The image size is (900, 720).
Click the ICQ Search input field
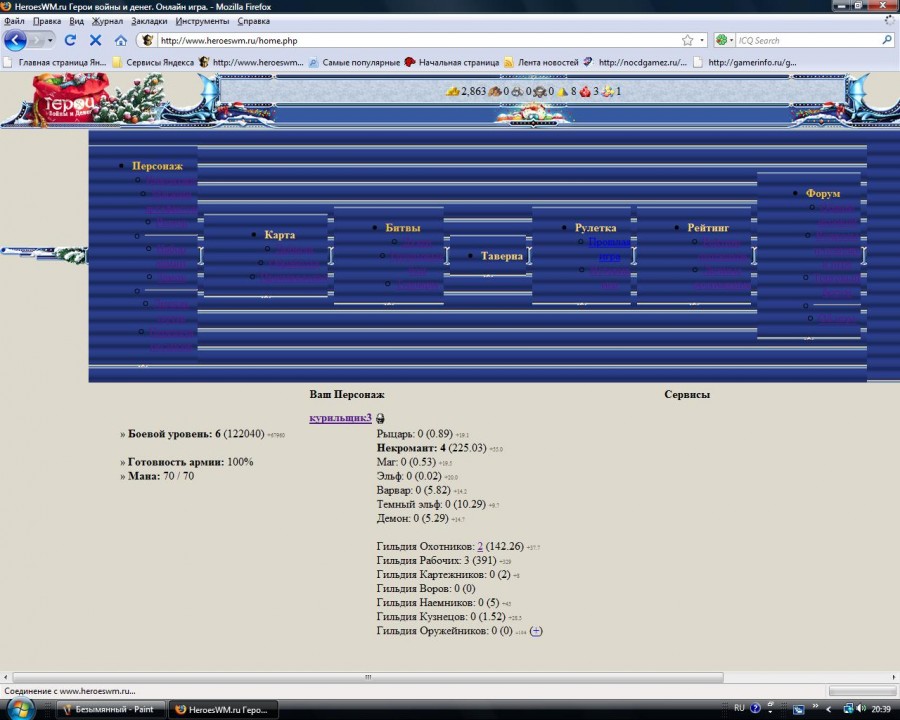(x=808, y=40)
